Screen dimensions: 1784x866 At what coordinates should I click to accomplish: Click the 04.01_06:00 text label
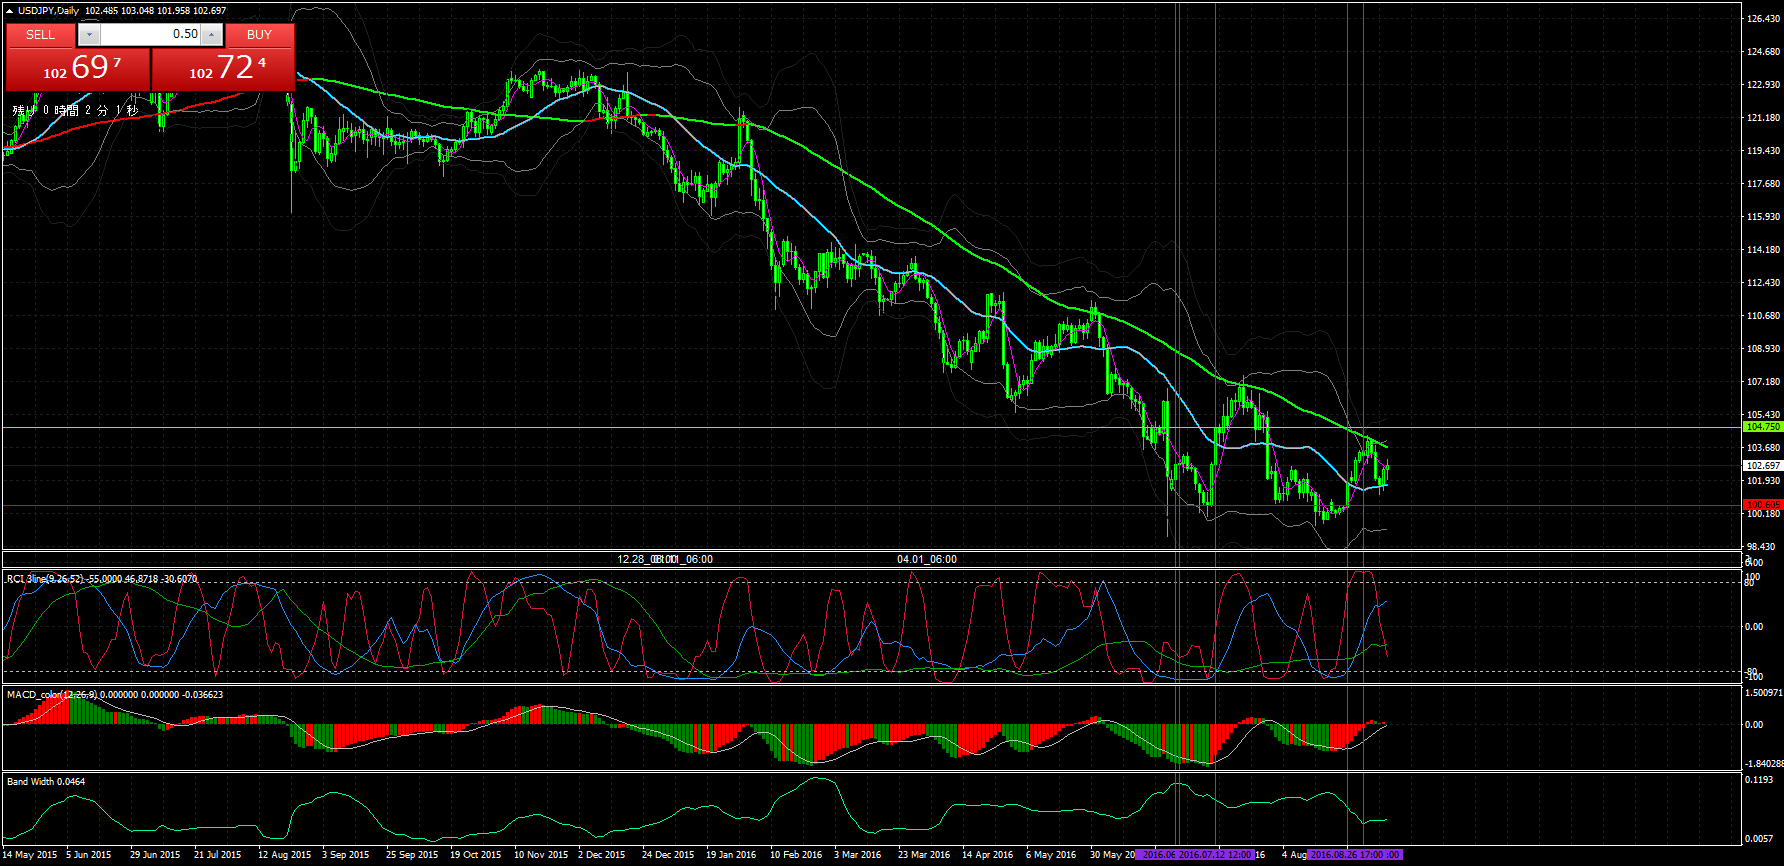pos(926,559)
